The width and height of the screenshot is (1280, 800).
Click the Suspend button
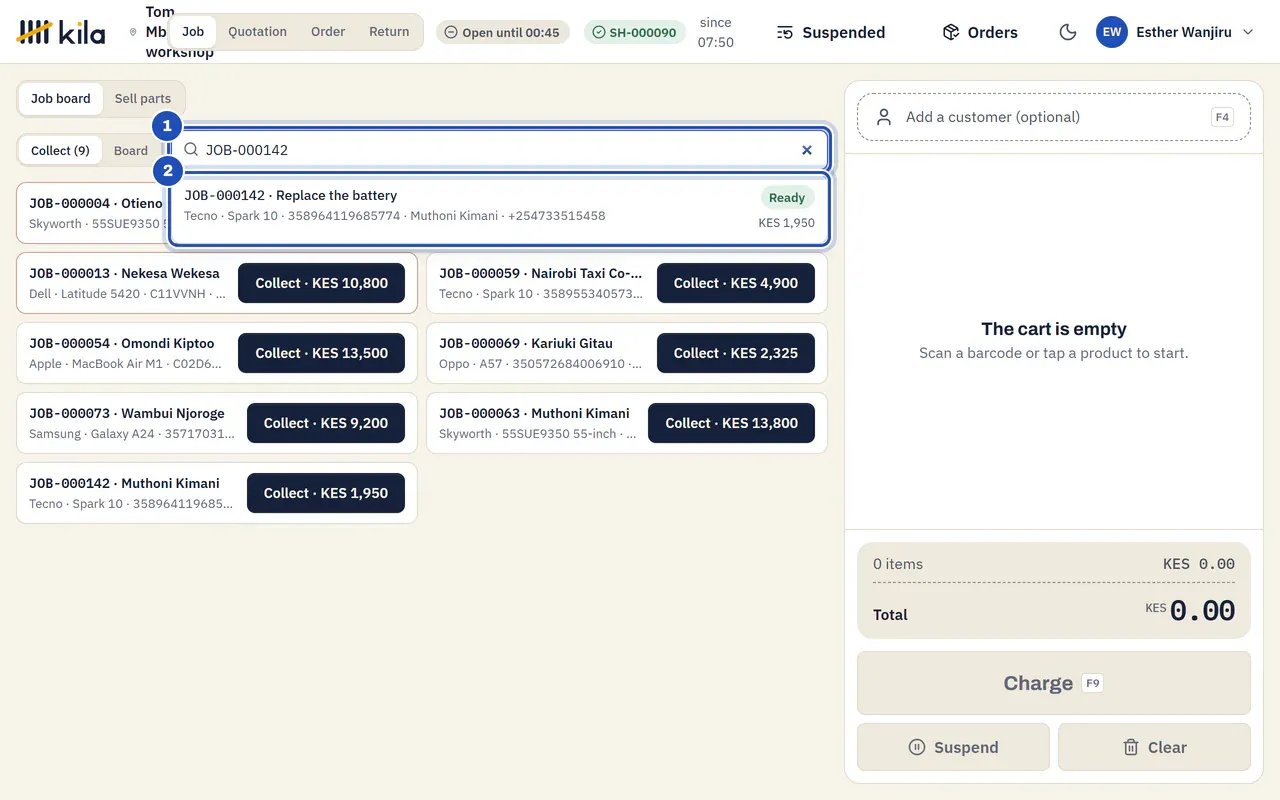click(x=953, y=747)
